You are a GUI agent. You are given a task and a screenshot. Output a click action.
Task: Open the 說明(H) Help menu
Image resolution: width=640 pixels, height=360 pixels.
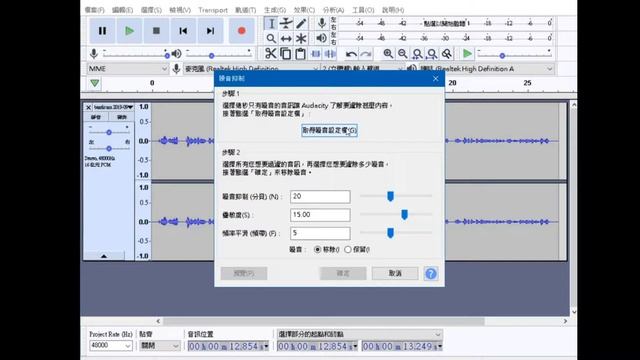(x=393, y=10)
